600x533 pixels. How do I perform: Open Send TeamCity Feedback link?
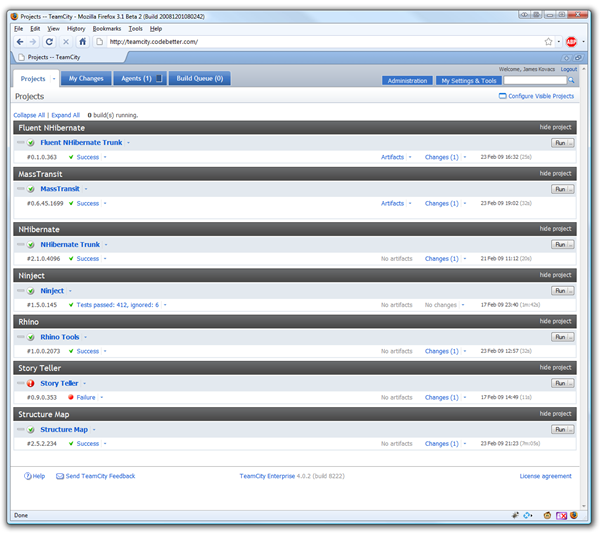100,476
